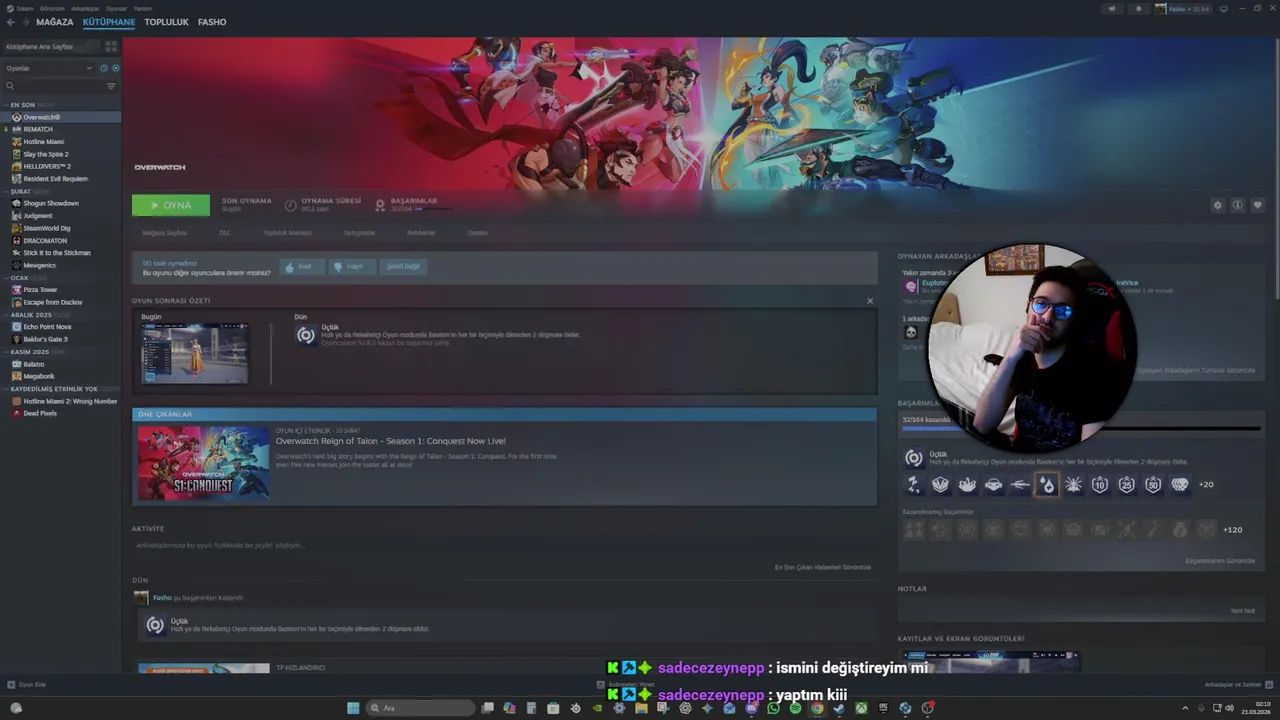
Task: Click the 10 badge achievement icon
Action: coord(1100,485)
